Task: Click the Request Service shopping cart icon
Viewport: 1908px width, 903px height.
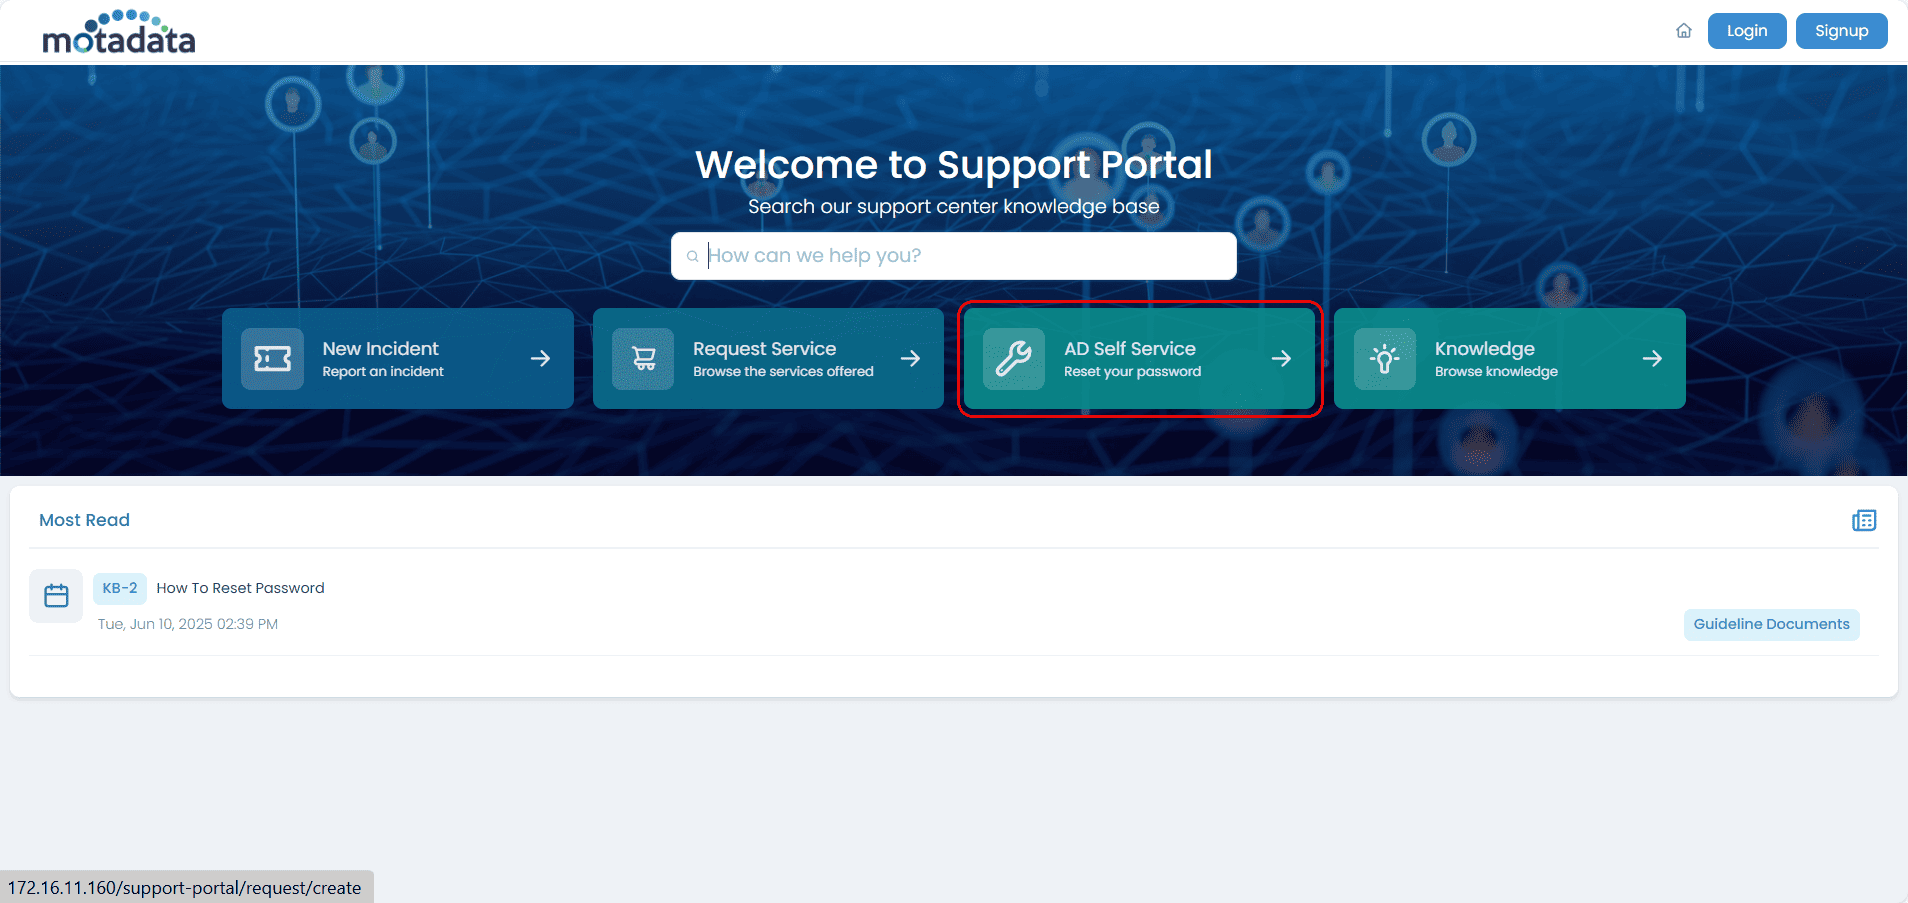Action: (x=643, y=358)
